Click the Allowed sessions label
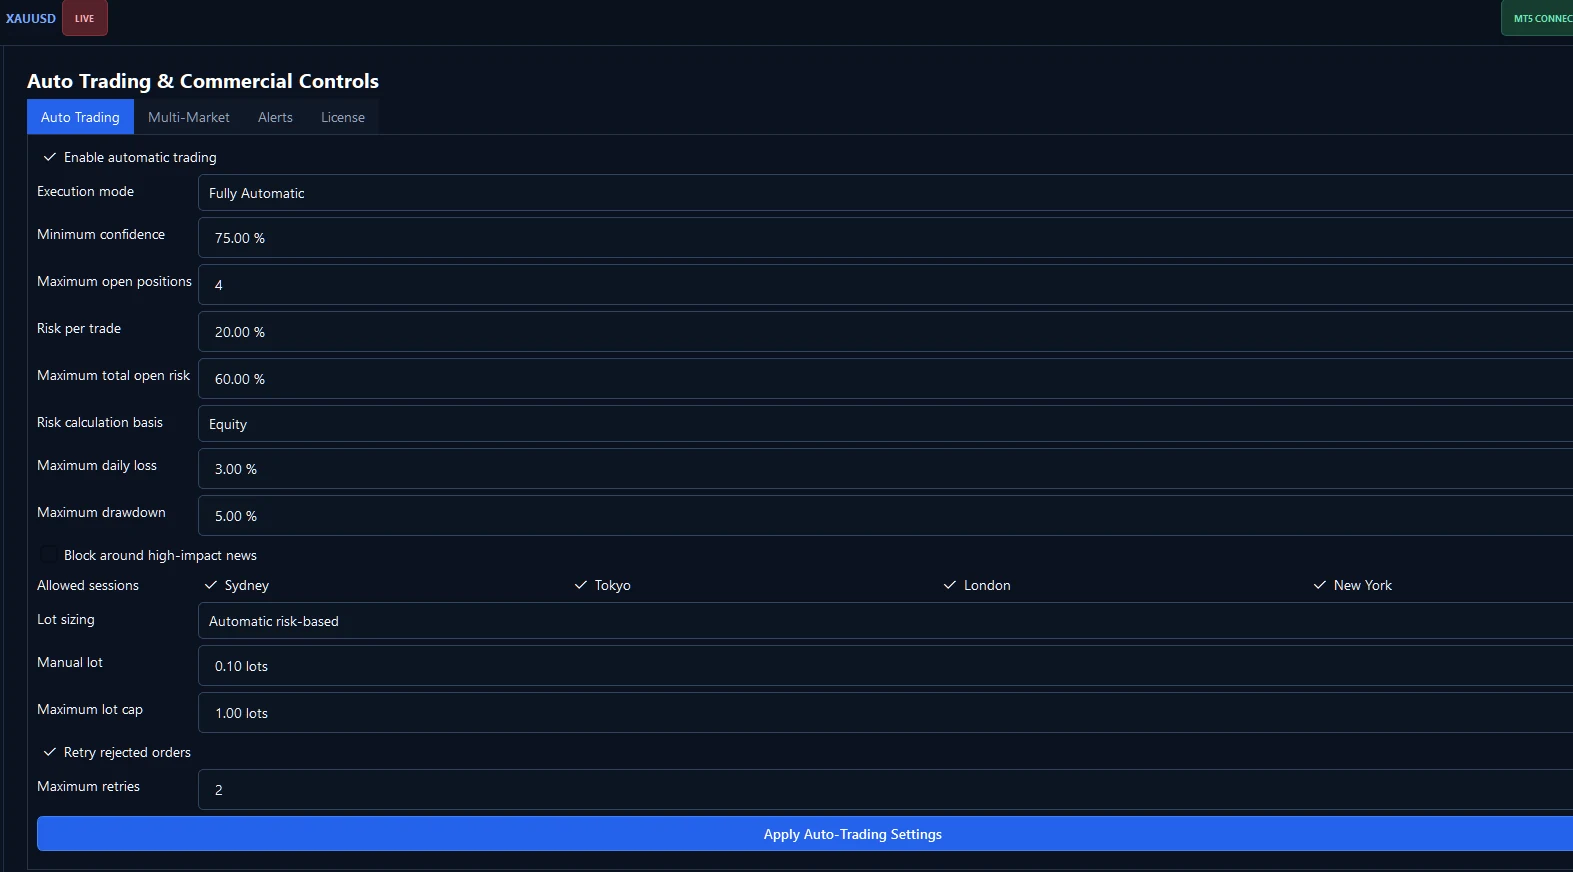1573x872 pixels. coord(88,585)
